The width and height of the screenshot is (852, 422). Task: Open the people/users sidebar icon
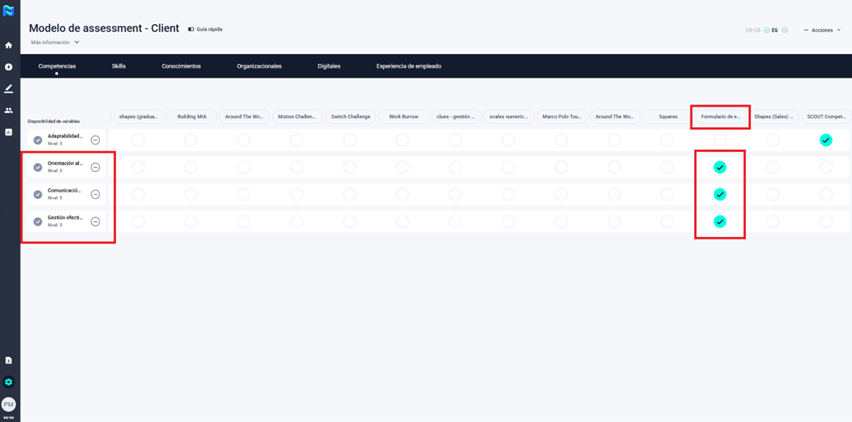pyautogui.click(x=9, y=111)
